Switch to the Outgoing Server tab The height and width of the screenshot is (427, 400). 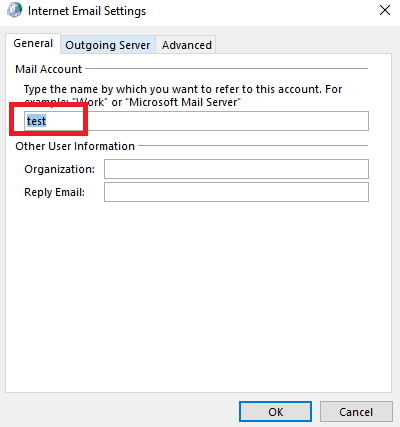click(x=108, y=45)
